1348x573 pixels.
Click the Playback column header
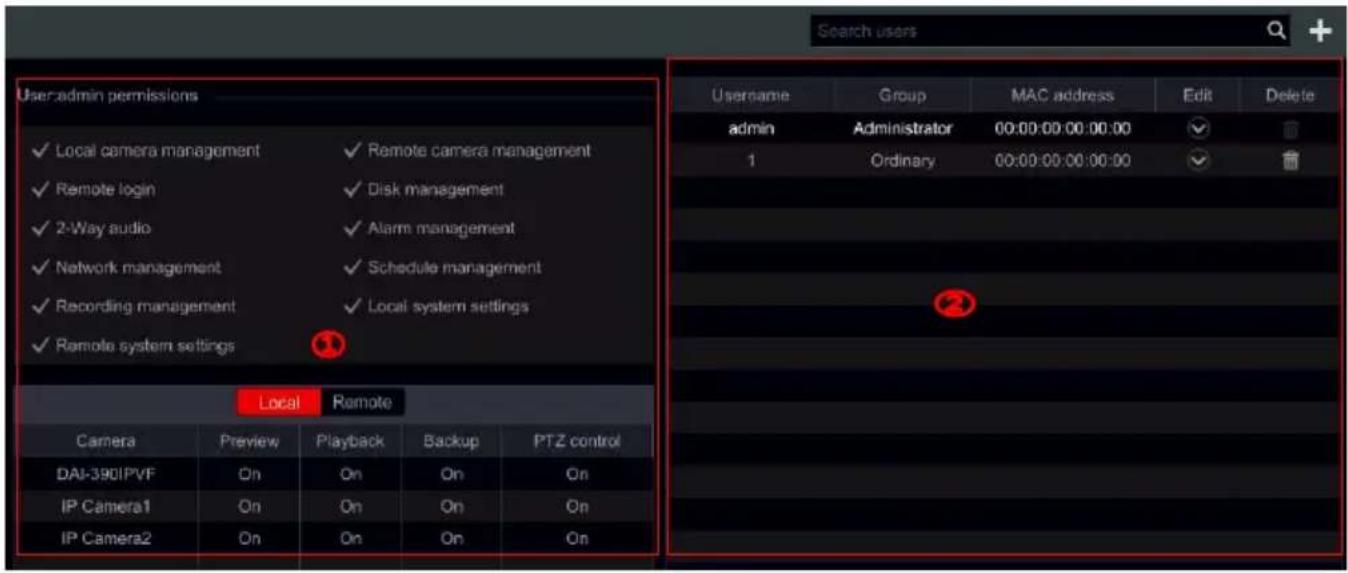tap(350, 441)
